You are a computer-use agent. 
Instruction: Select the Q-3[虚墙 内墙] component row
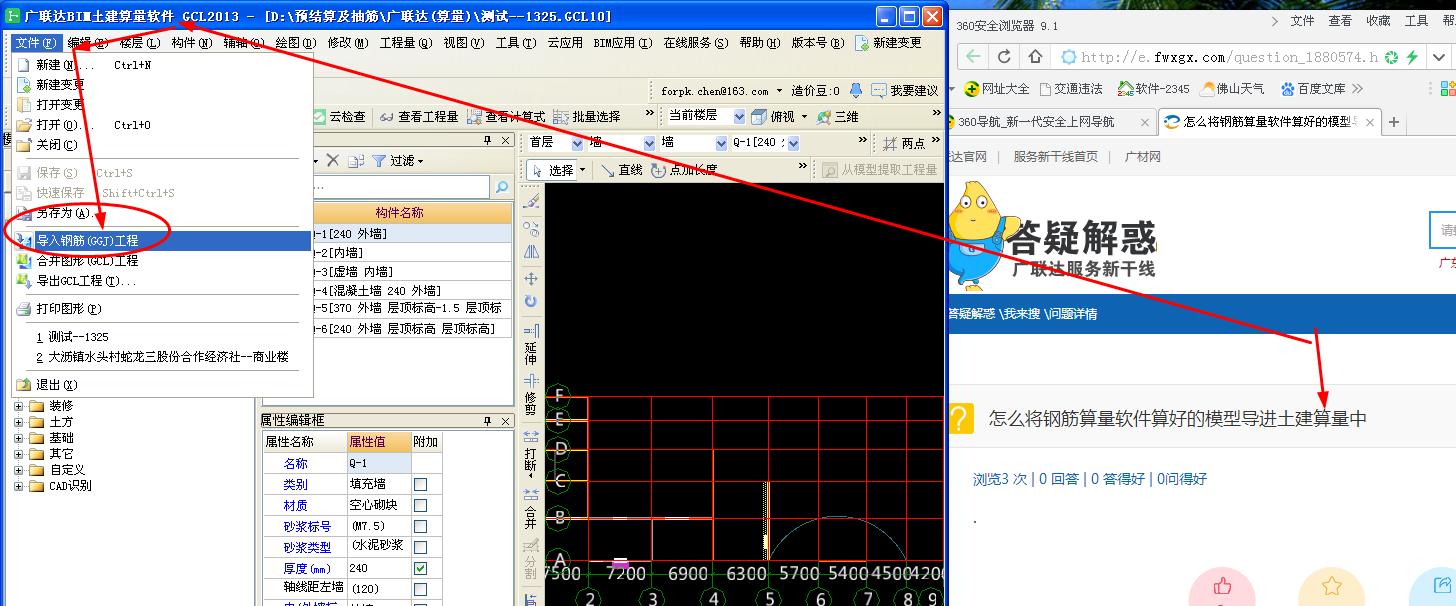click(x=413, y=271)
